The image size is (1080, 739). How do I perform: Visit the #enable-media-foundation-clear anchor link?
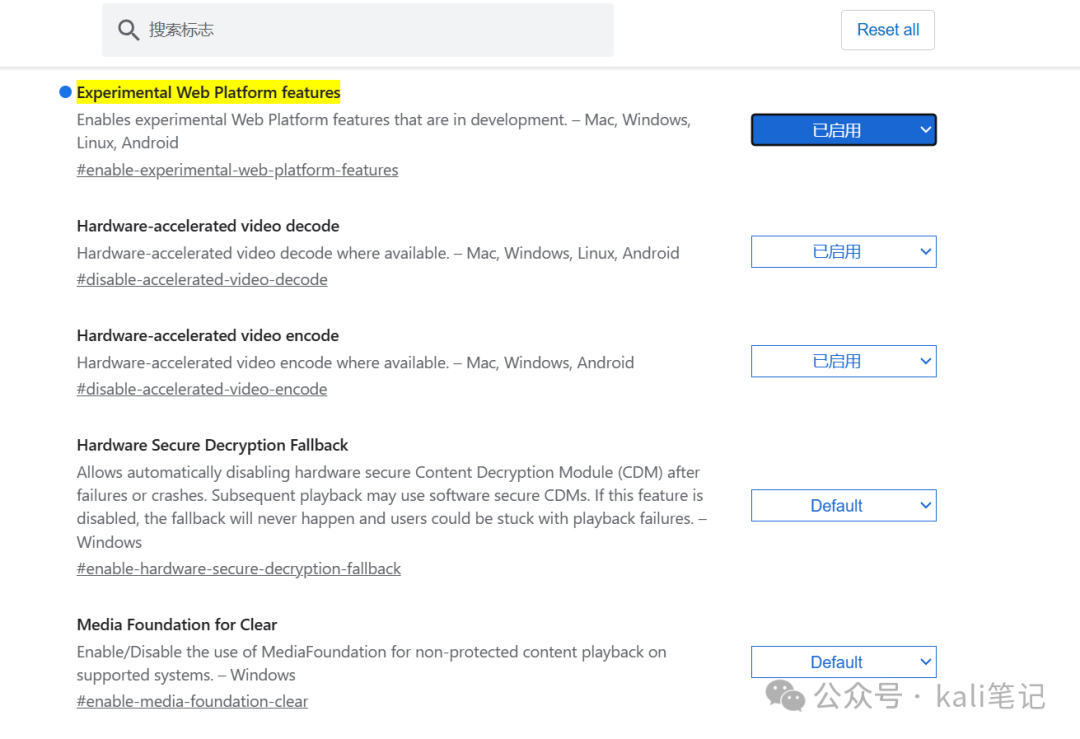coord(192,702)
